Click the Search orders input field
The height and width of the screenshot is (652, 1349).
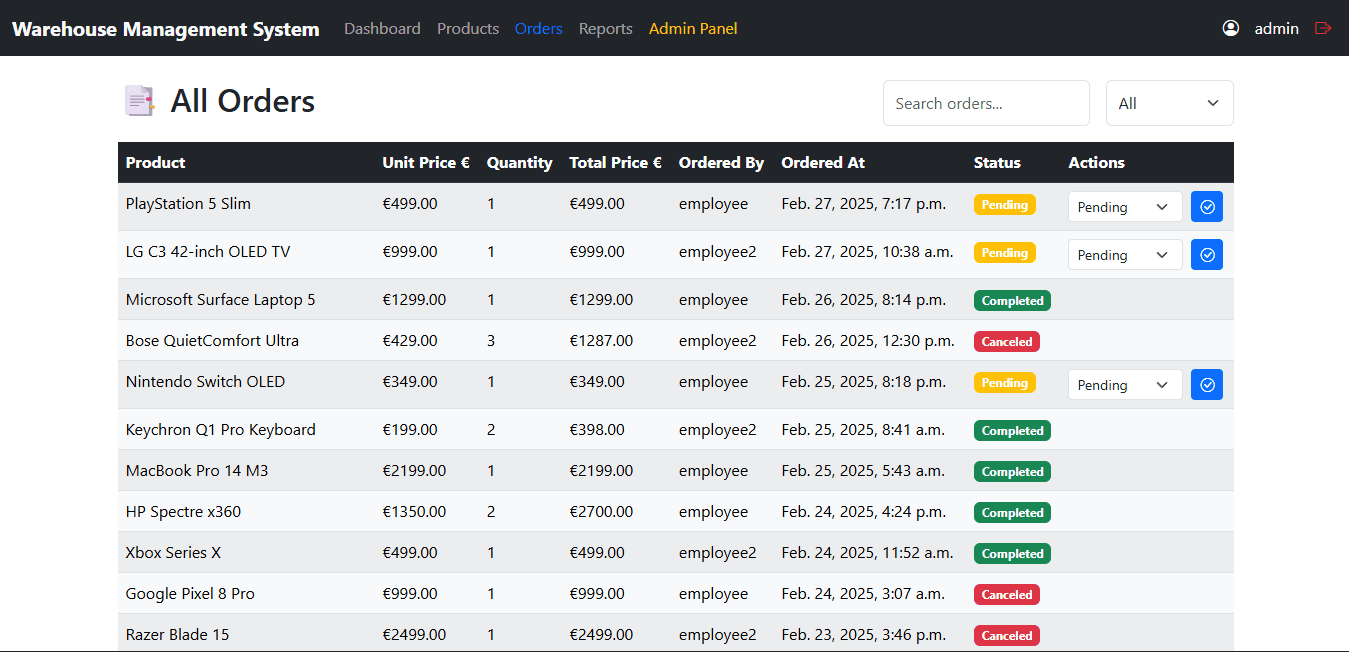click(x=985, y=102)
